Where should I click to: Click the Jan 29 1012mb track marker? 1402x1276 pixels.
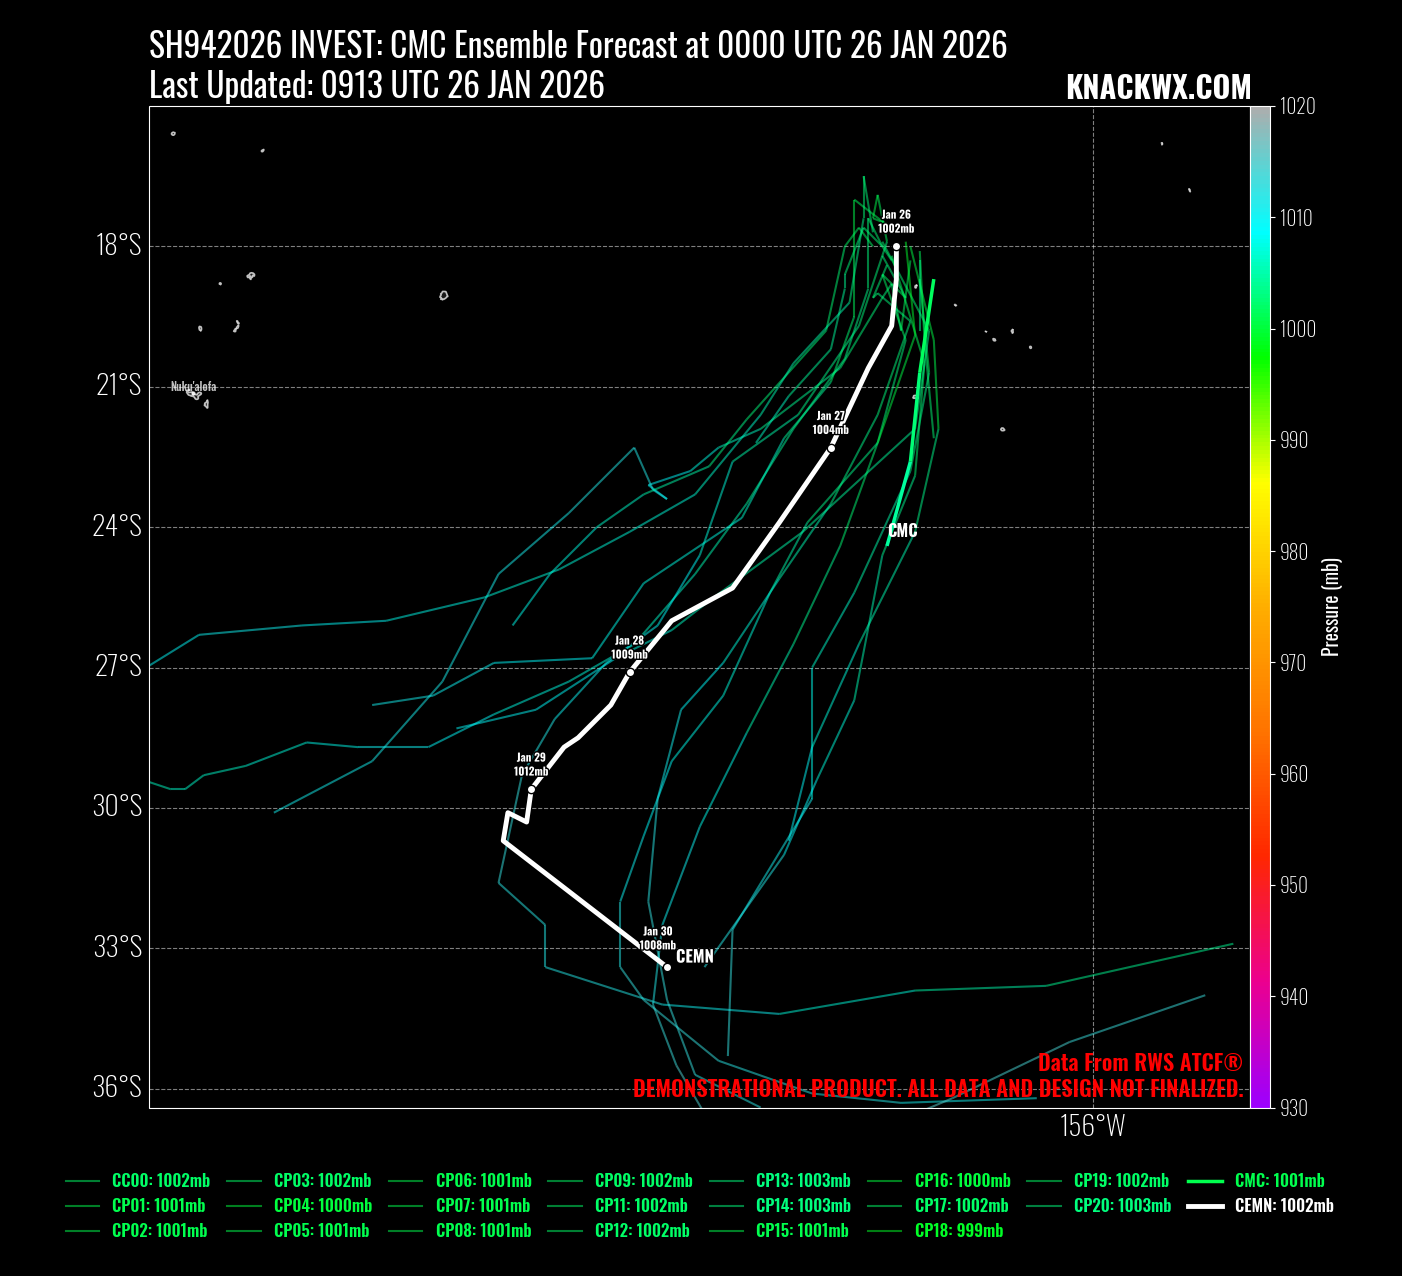531,790
